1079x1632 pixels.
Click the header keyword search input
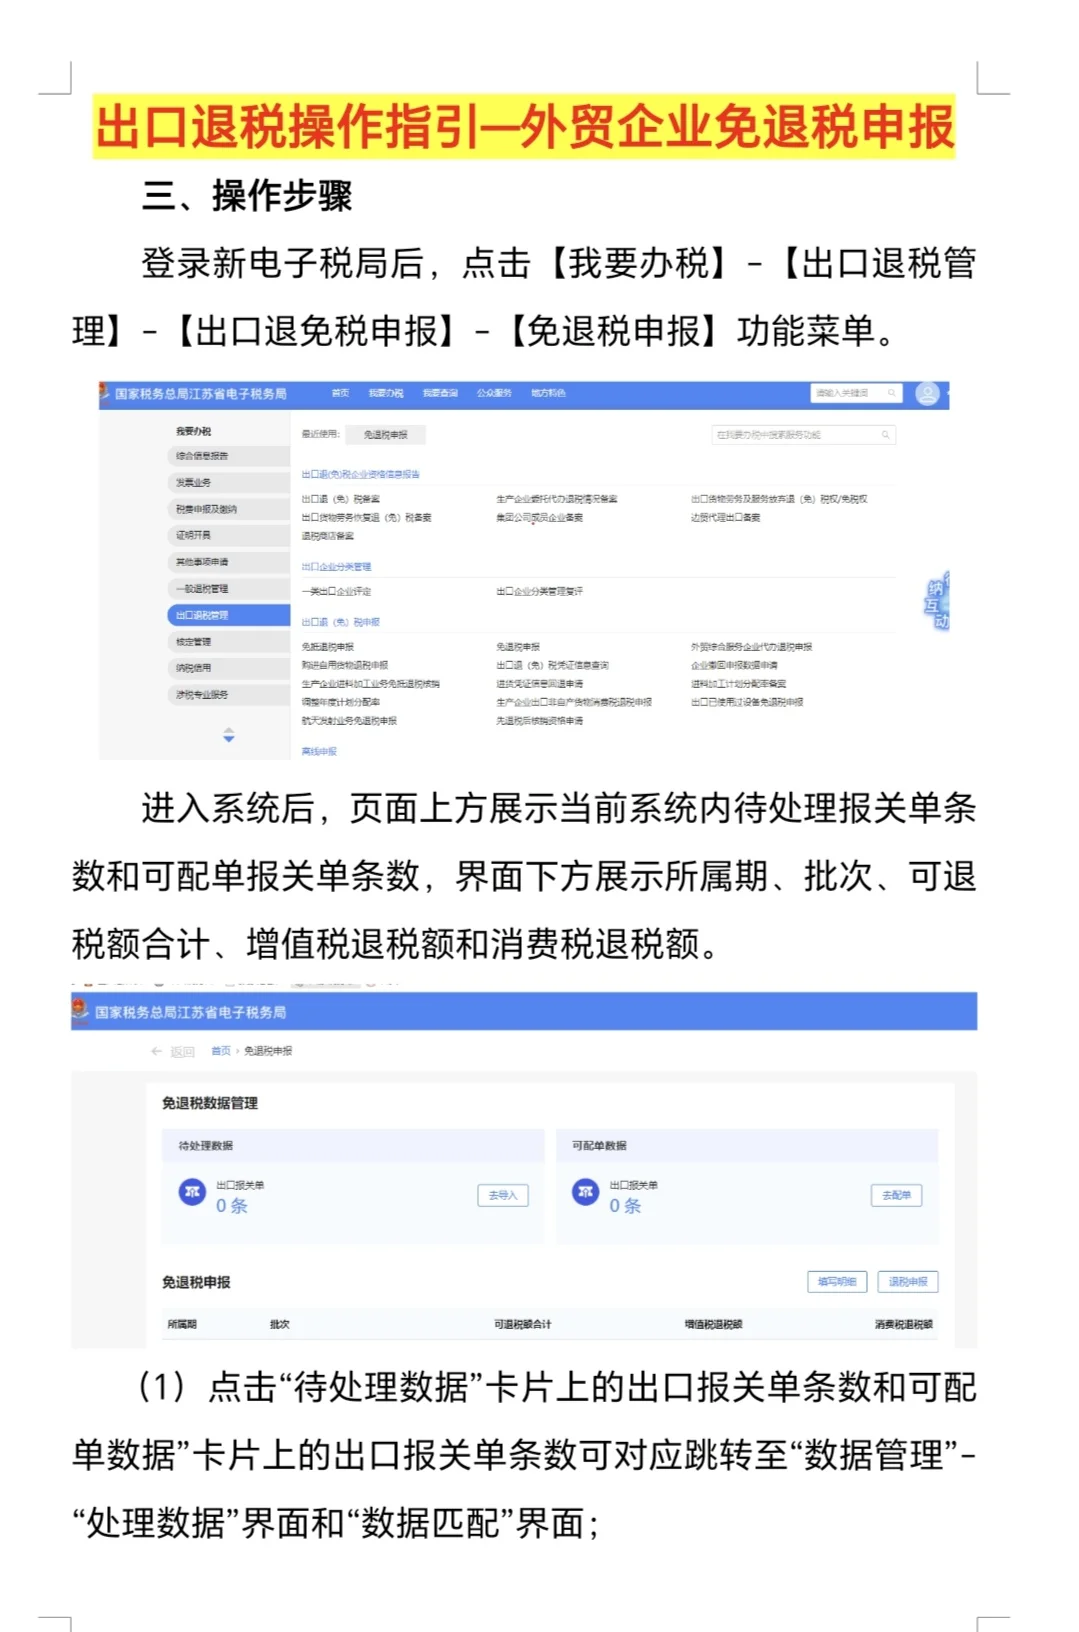pyautogui.click(x=857, y=393)
